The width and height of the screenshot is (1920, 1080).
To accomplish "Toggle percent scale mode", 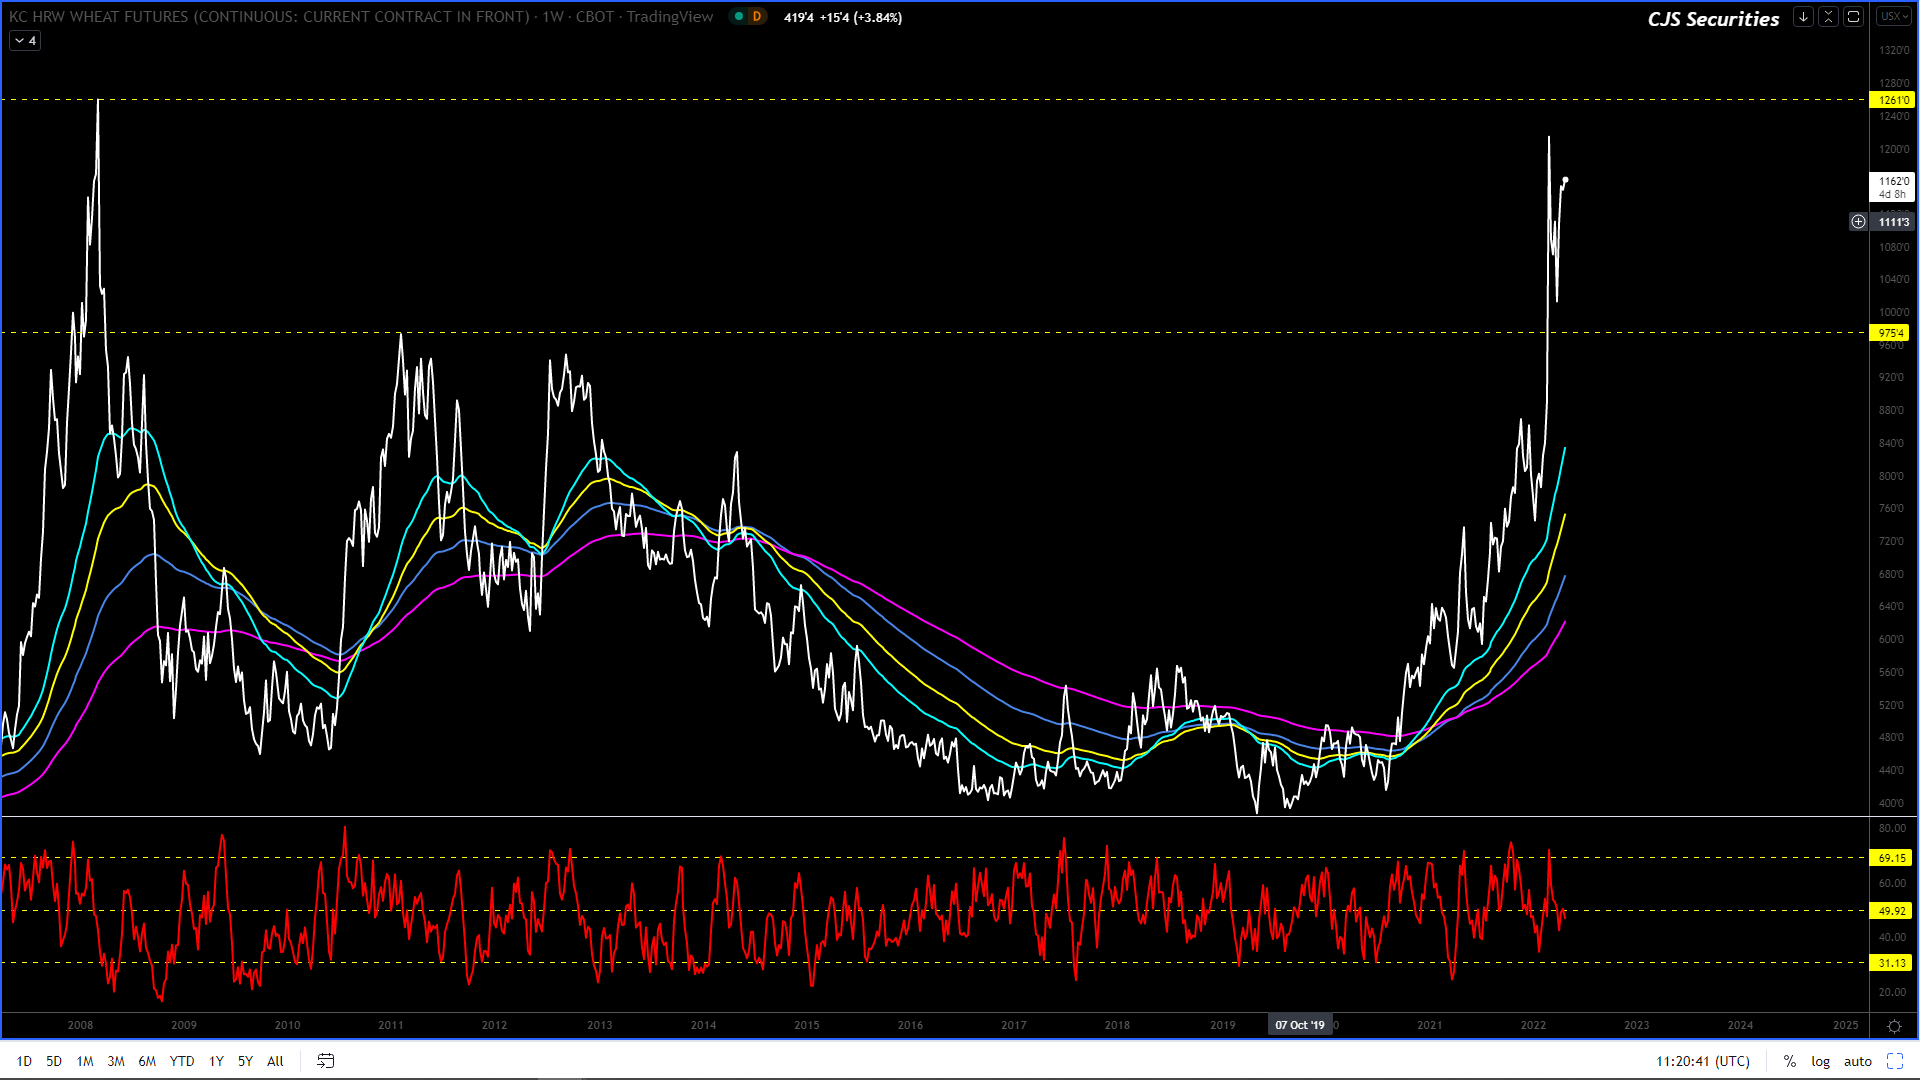I will pos(1789,1061).
